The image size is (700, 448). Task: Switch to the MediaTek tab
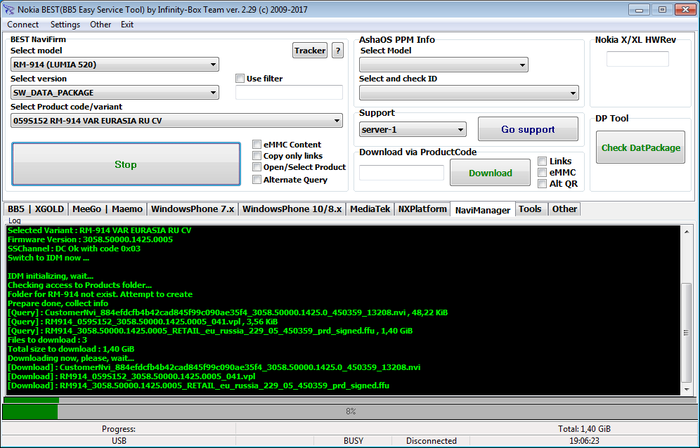[x=370, y=209]
